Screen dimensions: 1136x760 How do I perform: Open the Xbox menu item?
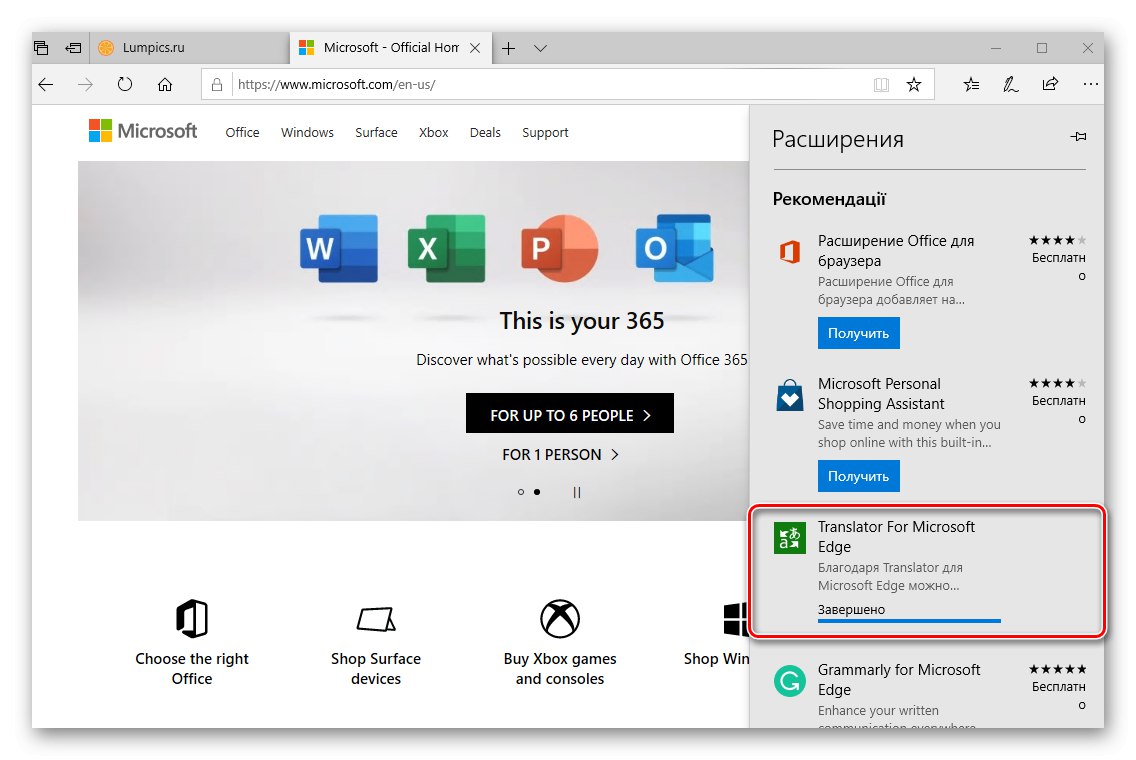click(433, 132)
